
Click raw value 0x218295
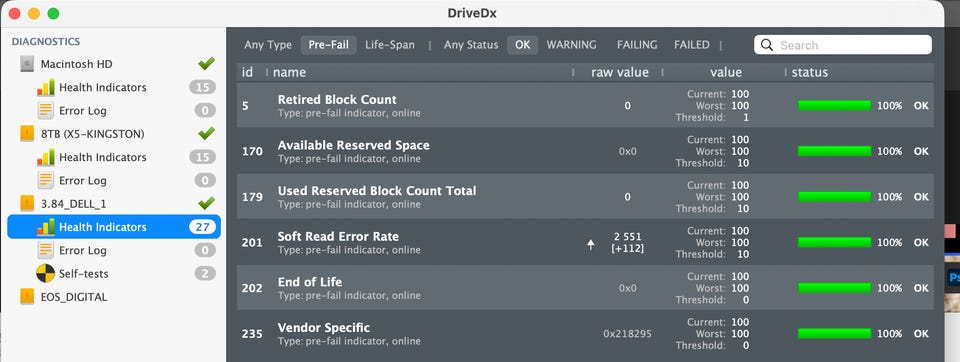click(628, 334)
